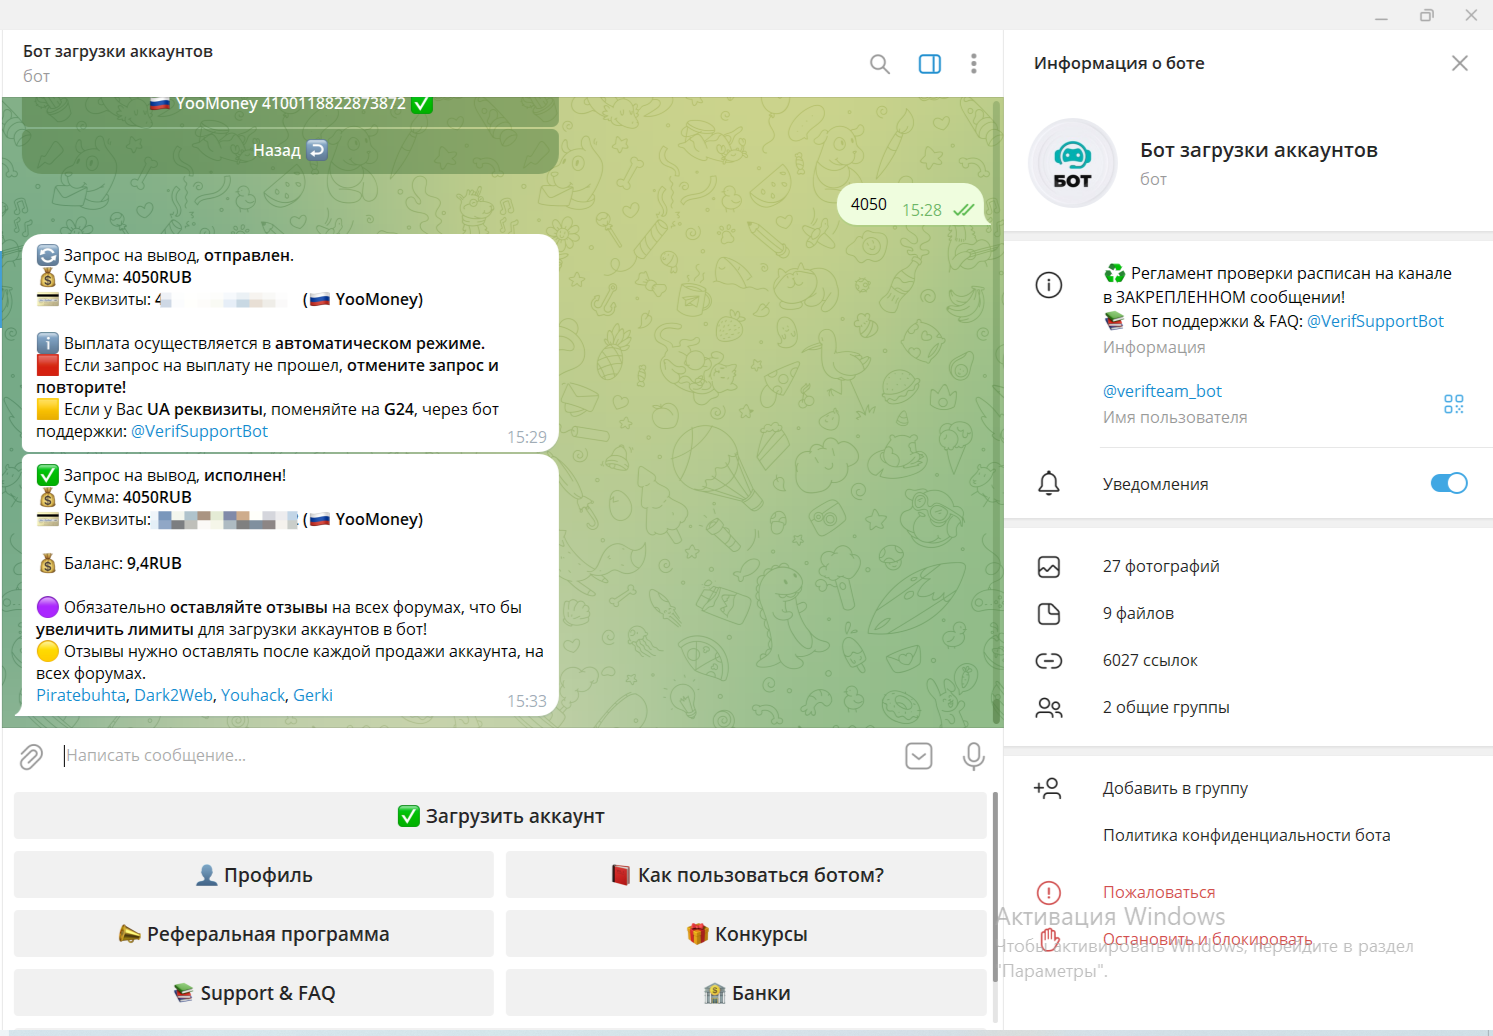The image size is (1493, 1036).
Task: Hide the bot keyboard using commands icon
Action: pyautogui.click(x=918, y=756)
